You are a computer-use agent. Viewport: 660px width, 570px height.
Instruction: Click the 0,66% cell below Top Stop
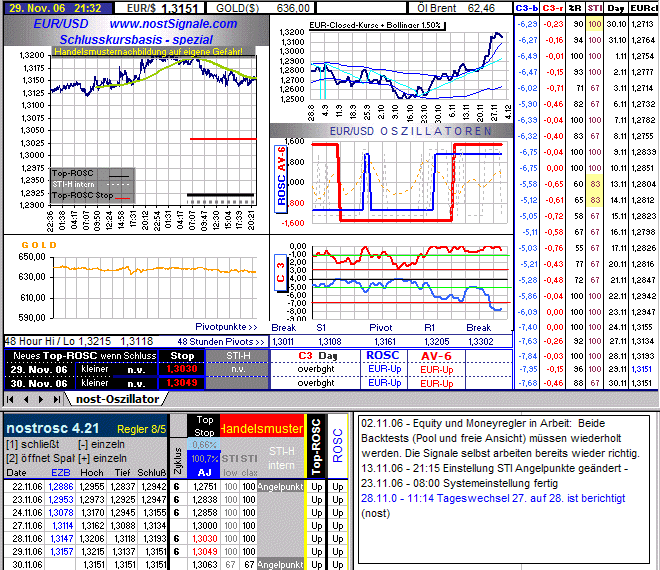[x=204, y=445]
